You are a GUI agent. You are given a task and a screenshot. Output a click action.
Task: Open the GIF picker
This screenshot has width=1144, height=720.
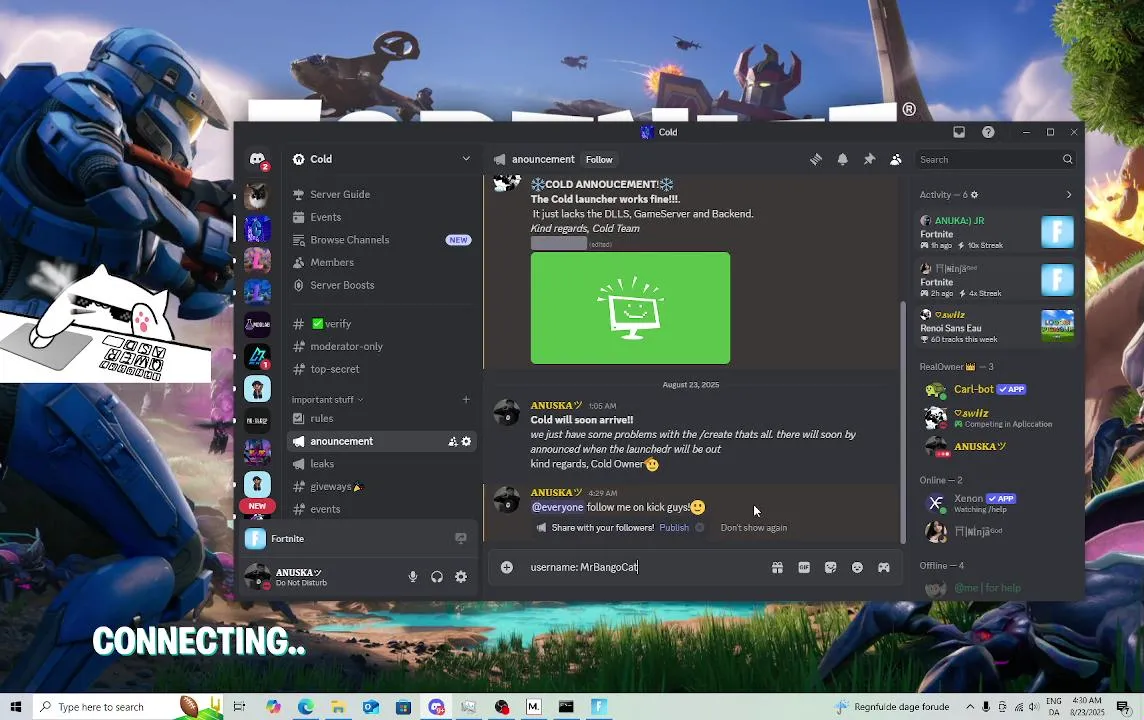click(804, 568)
